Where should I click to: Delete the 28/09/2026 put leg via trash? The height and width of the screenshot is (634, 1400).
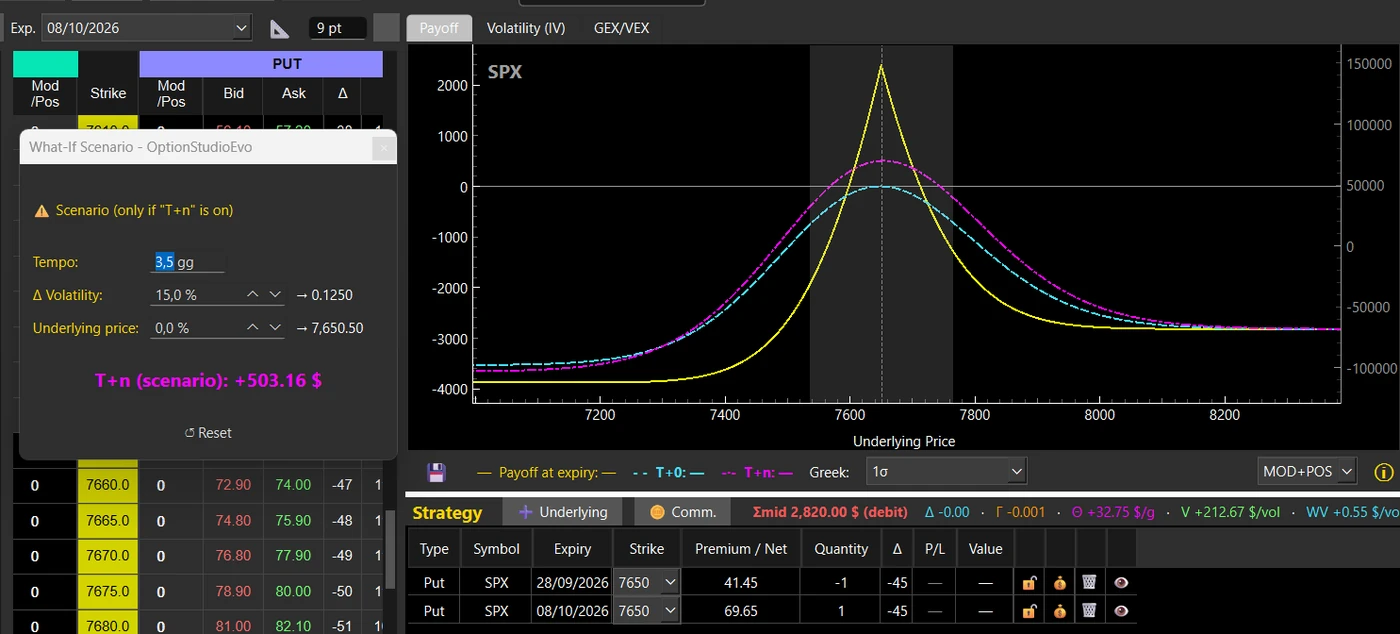pos(1090,582)
